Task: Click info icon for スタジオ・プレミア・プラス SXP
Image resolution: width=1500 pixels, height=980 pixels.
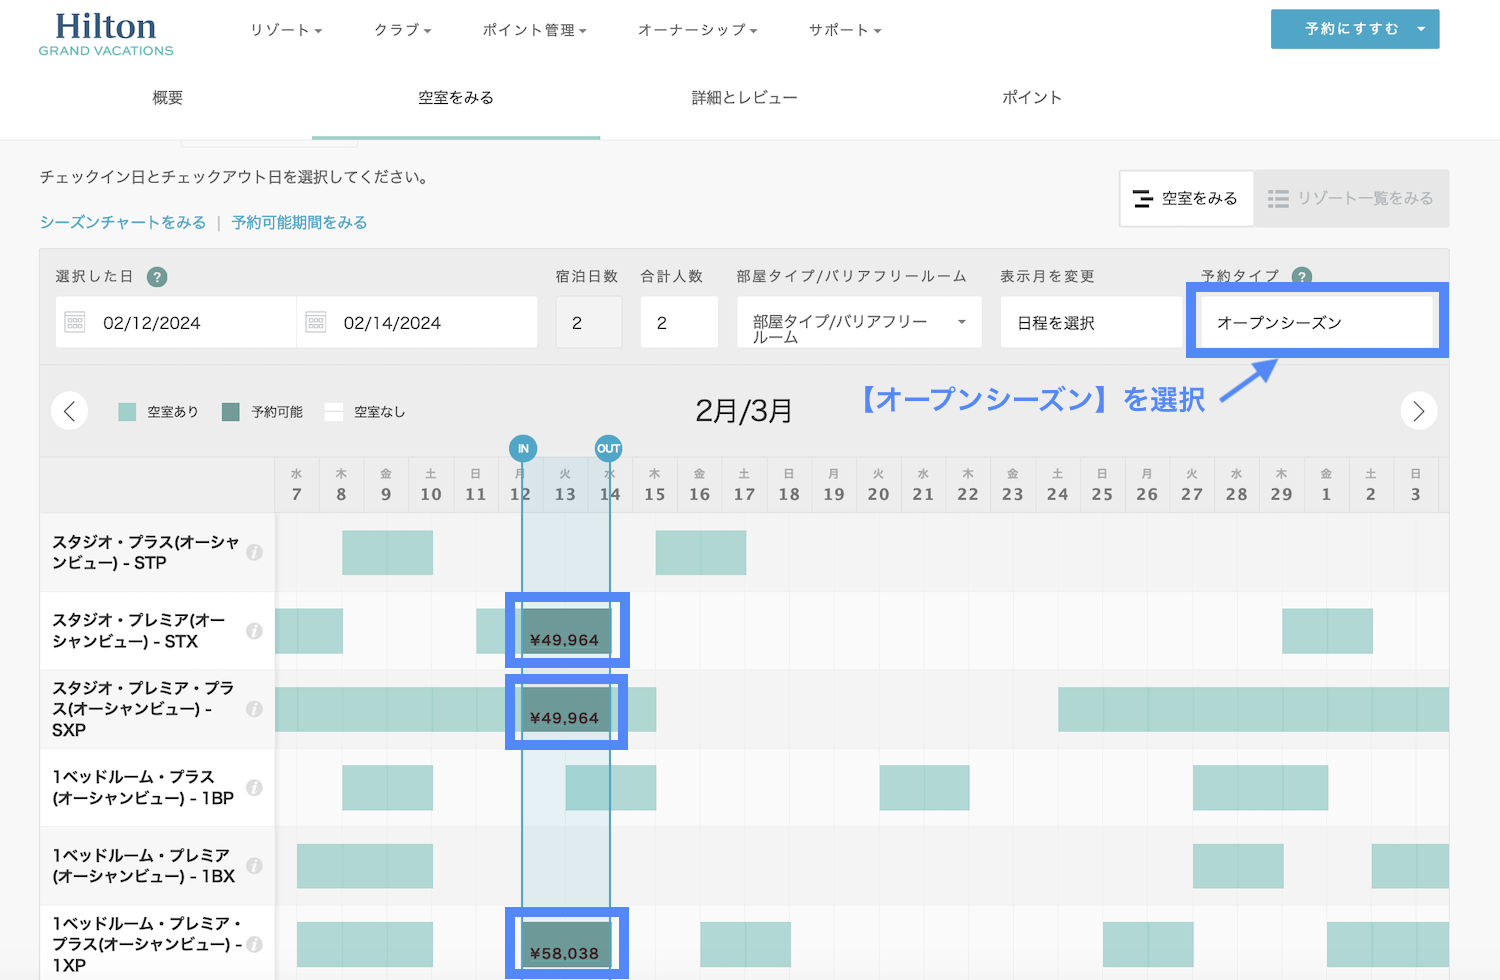Action: pyautogui.click(x=254, y=709)
